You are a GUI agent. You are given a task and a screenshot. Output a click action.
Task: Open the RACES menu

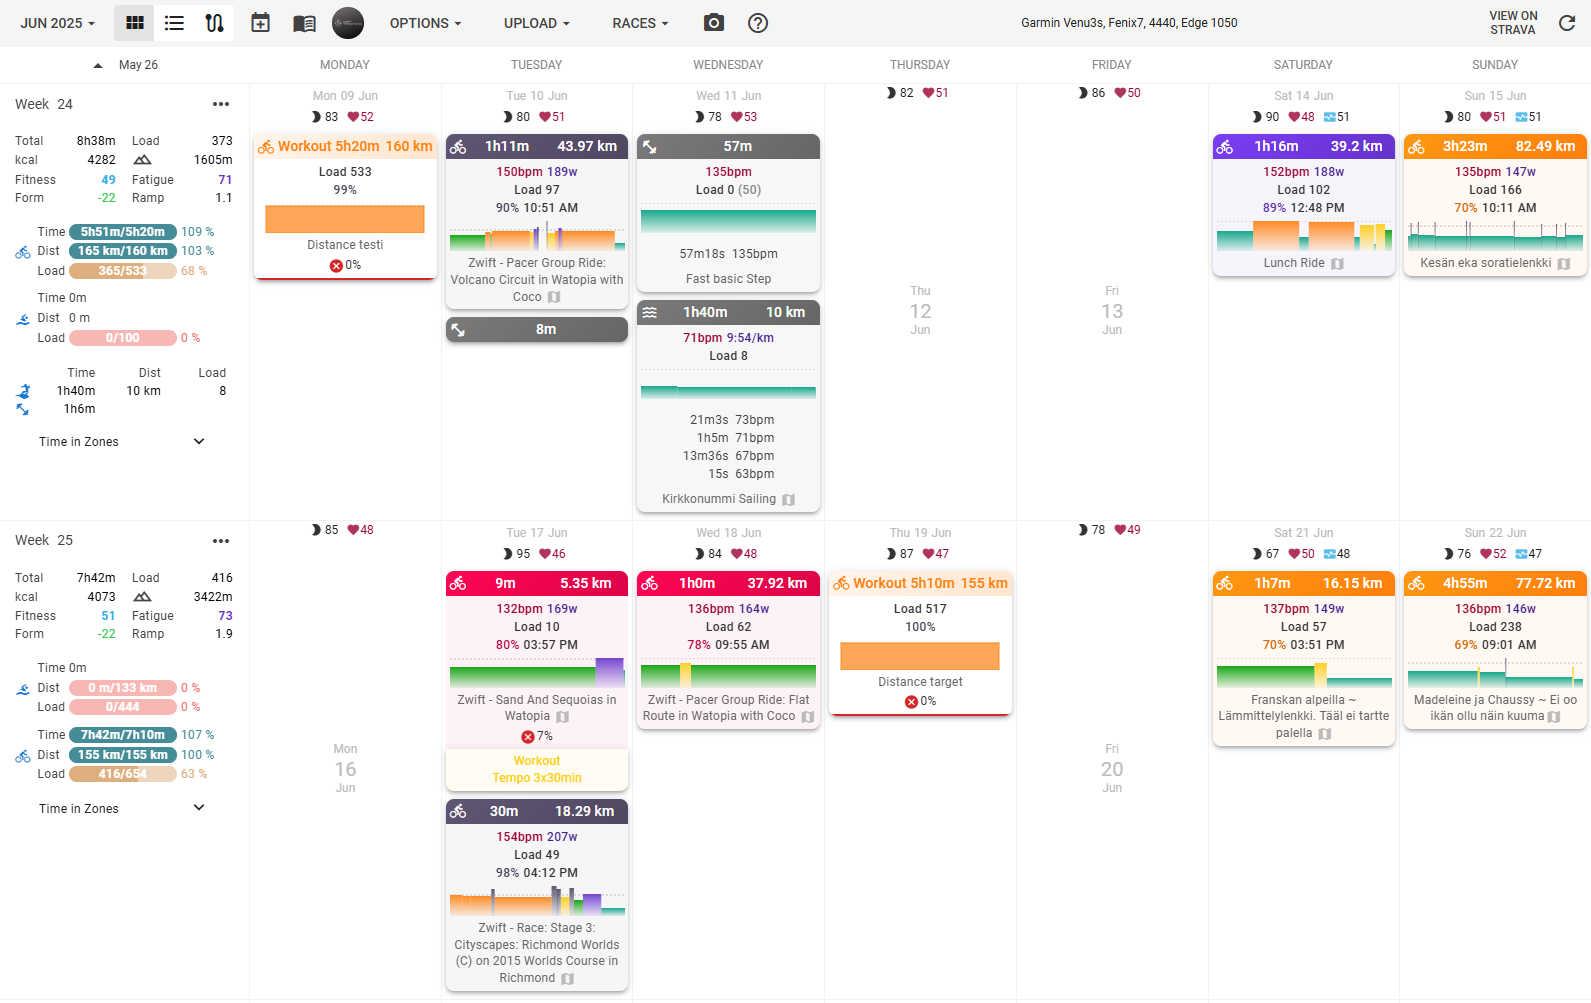(640, 23)
